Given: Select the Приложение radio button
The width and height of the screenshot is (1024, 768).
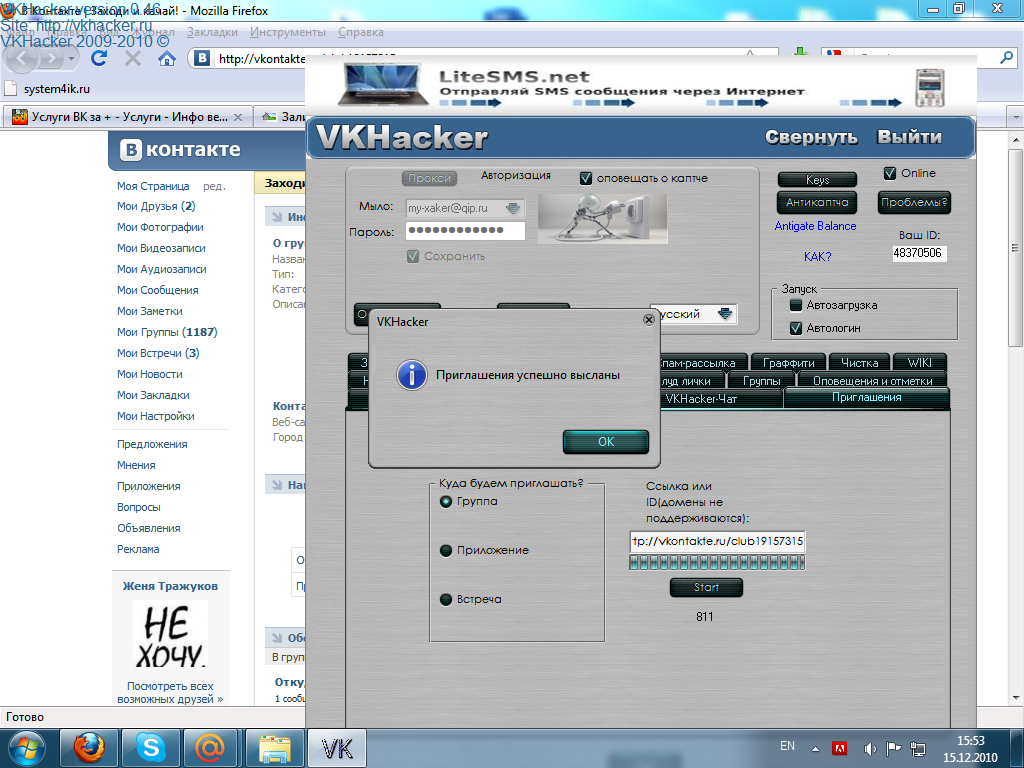Looking at the screenshot, I should pyautogui.click(x=446, y=551).
